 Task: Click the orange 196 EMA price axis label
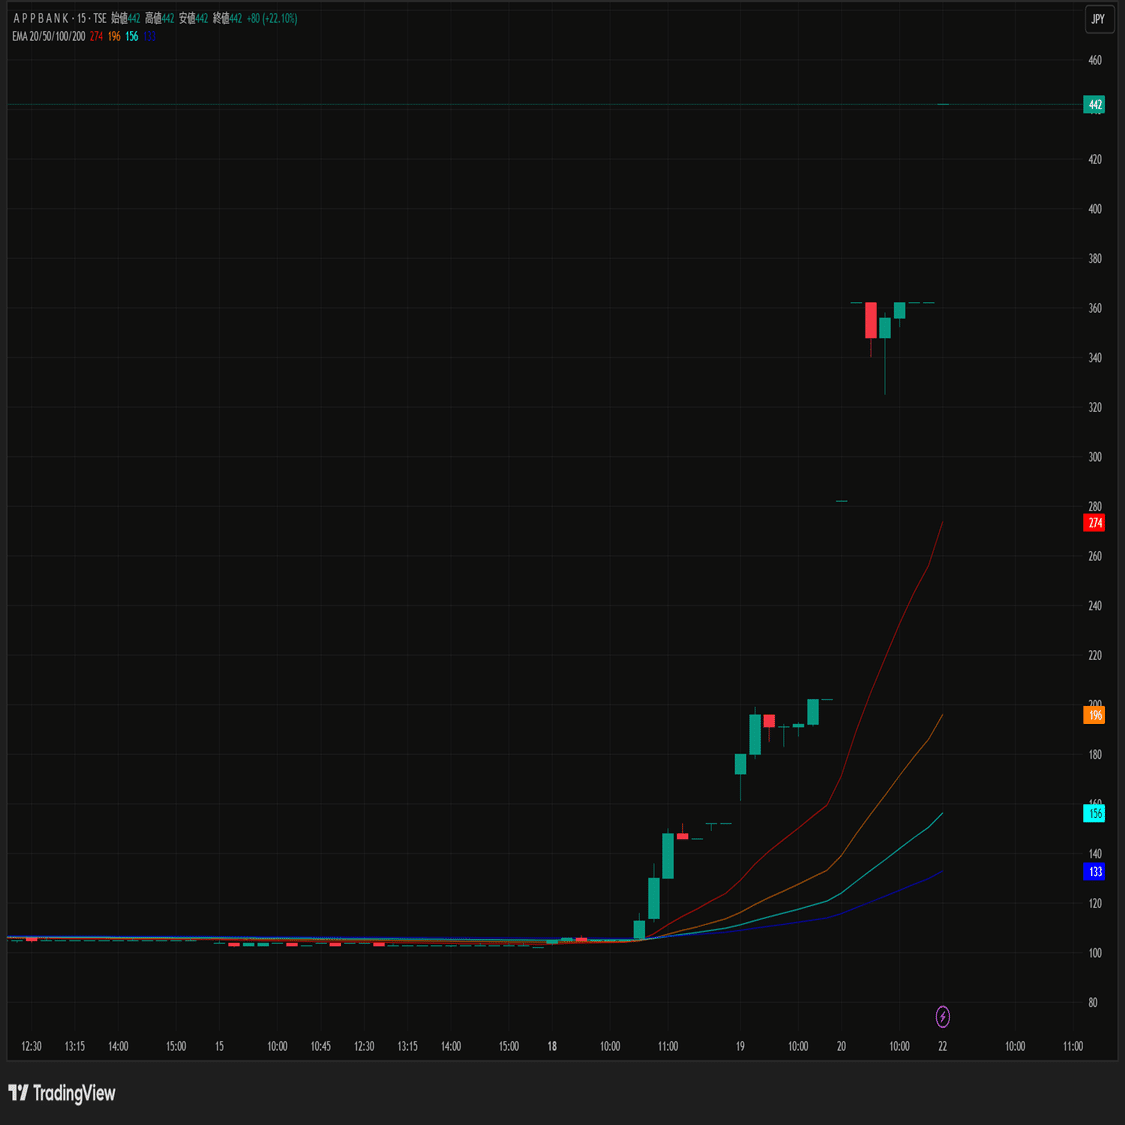click(x=1094, y=715)
